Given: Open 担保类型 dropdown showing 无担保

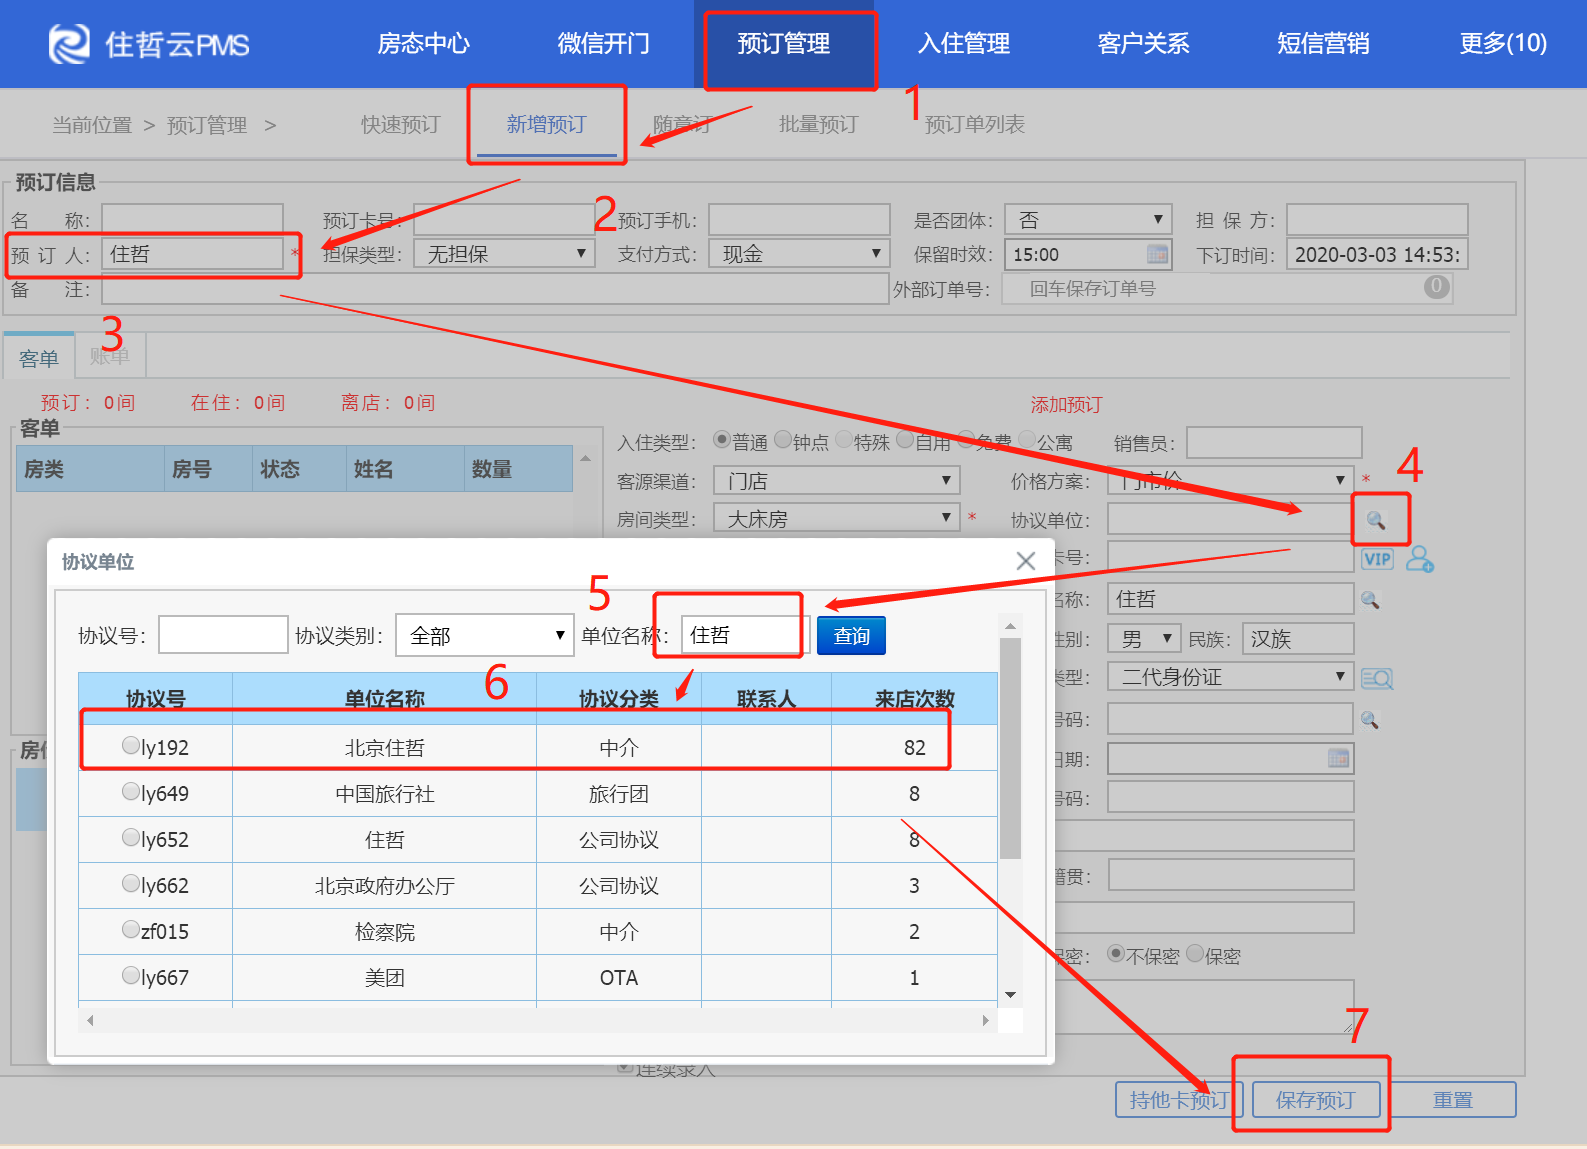Looking at the screenshot, I should point(504,254).
